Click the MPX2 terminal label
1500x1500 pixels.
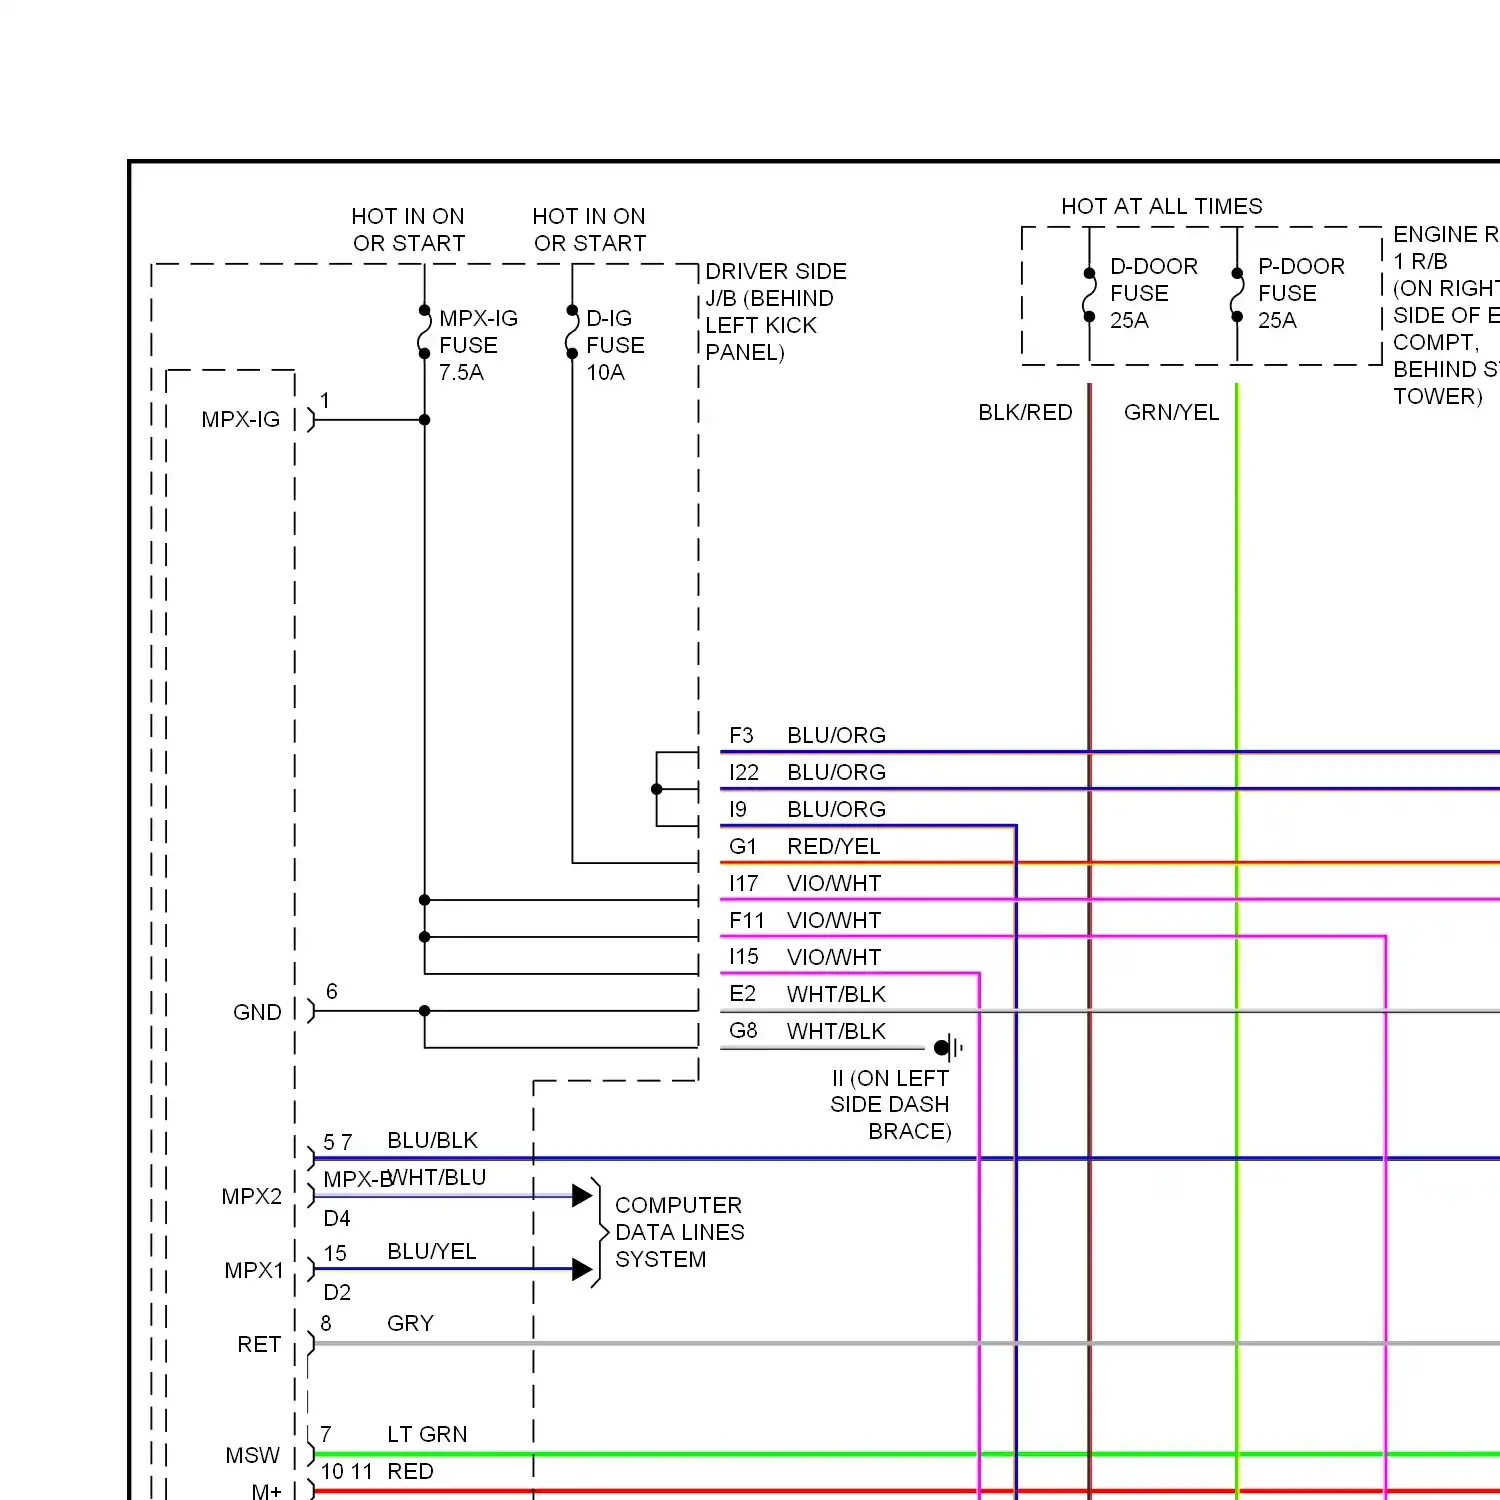(252, 1196)
